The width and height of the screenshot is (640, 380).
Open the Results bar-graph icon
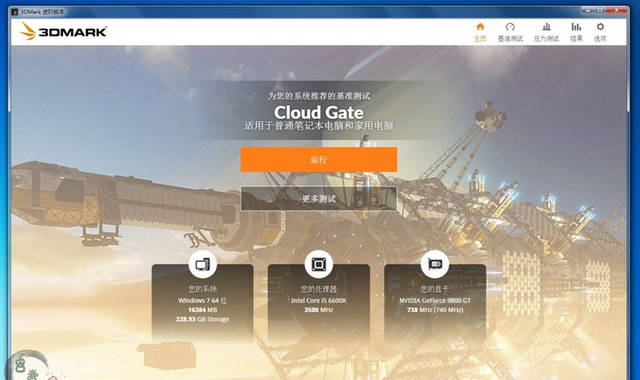[x=576, y=27]
